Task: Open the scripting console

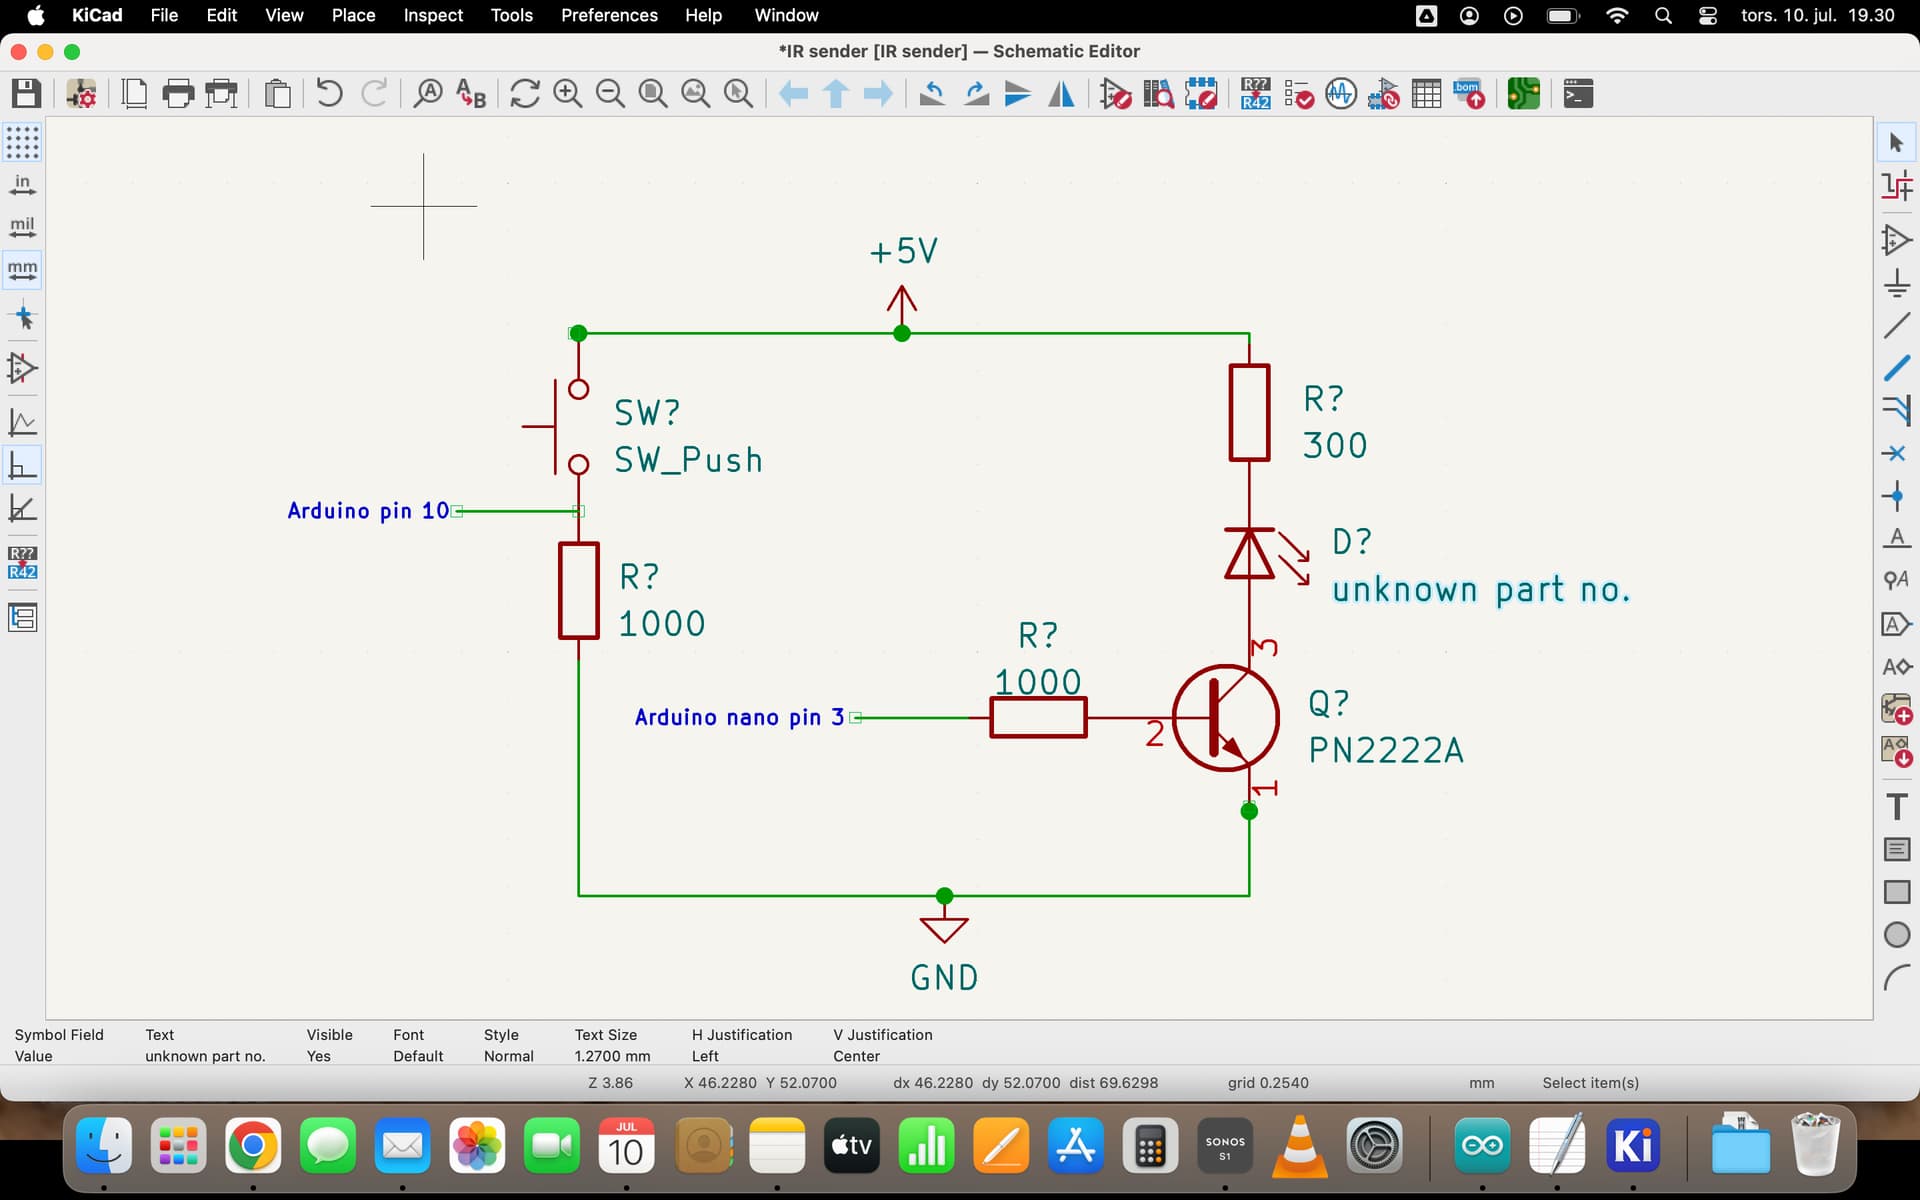Action: 1578,94
